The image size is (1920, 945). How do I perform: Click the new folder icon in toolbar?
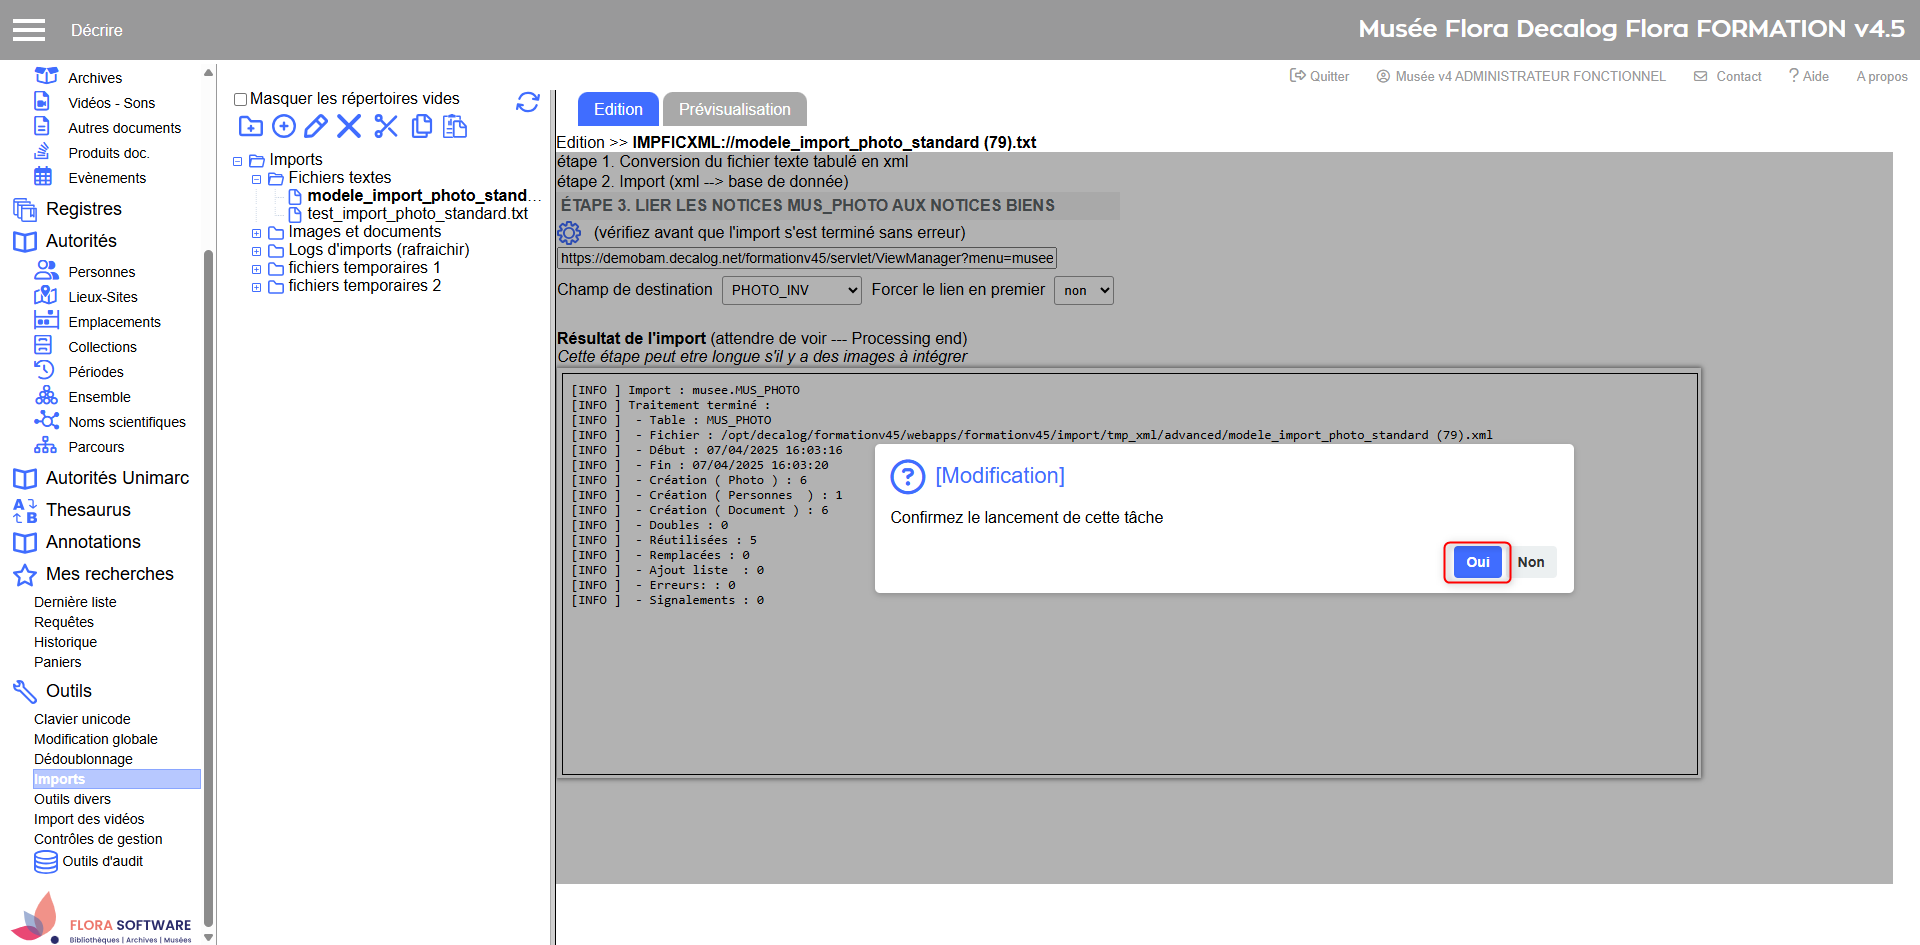(x=250, y=126)
